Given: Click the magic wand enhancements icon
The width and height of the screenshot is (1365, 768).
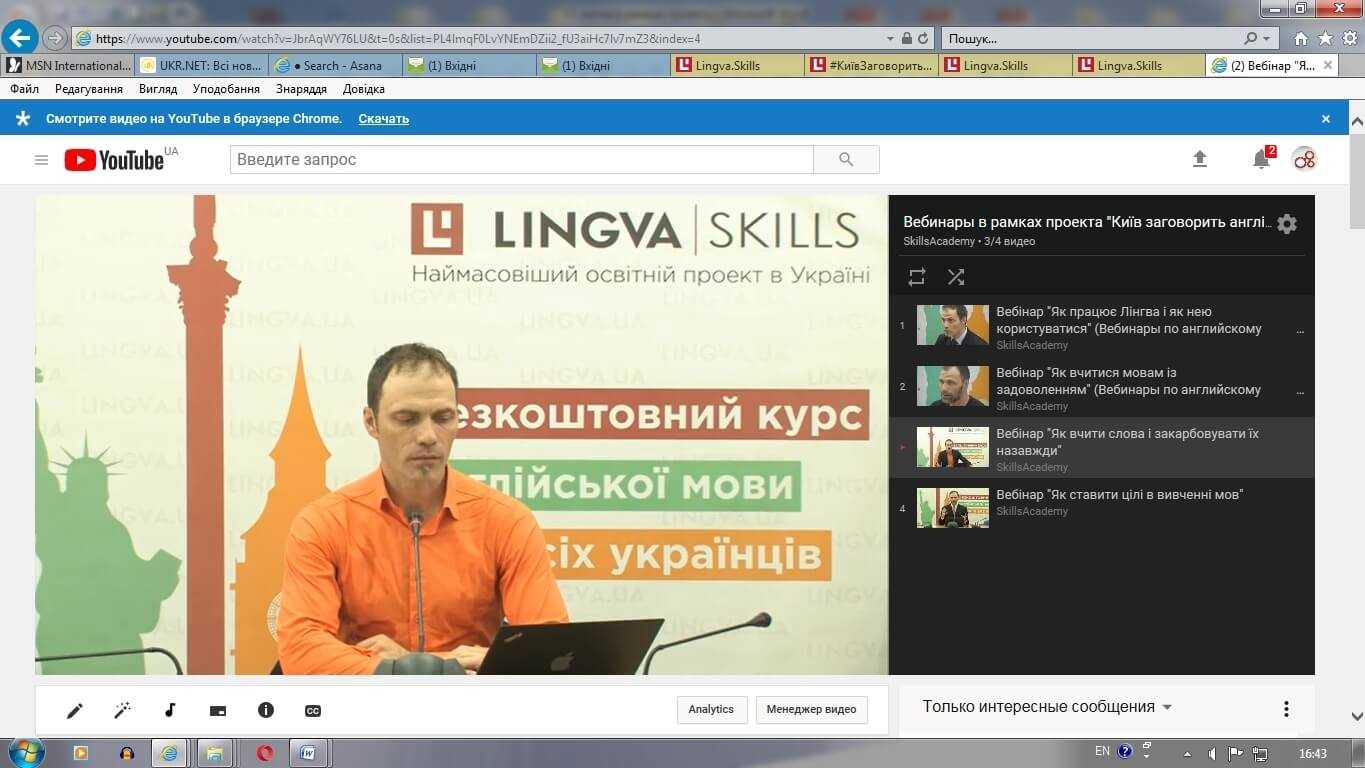Looking at the screenshot, I should [x=123, y=711].
